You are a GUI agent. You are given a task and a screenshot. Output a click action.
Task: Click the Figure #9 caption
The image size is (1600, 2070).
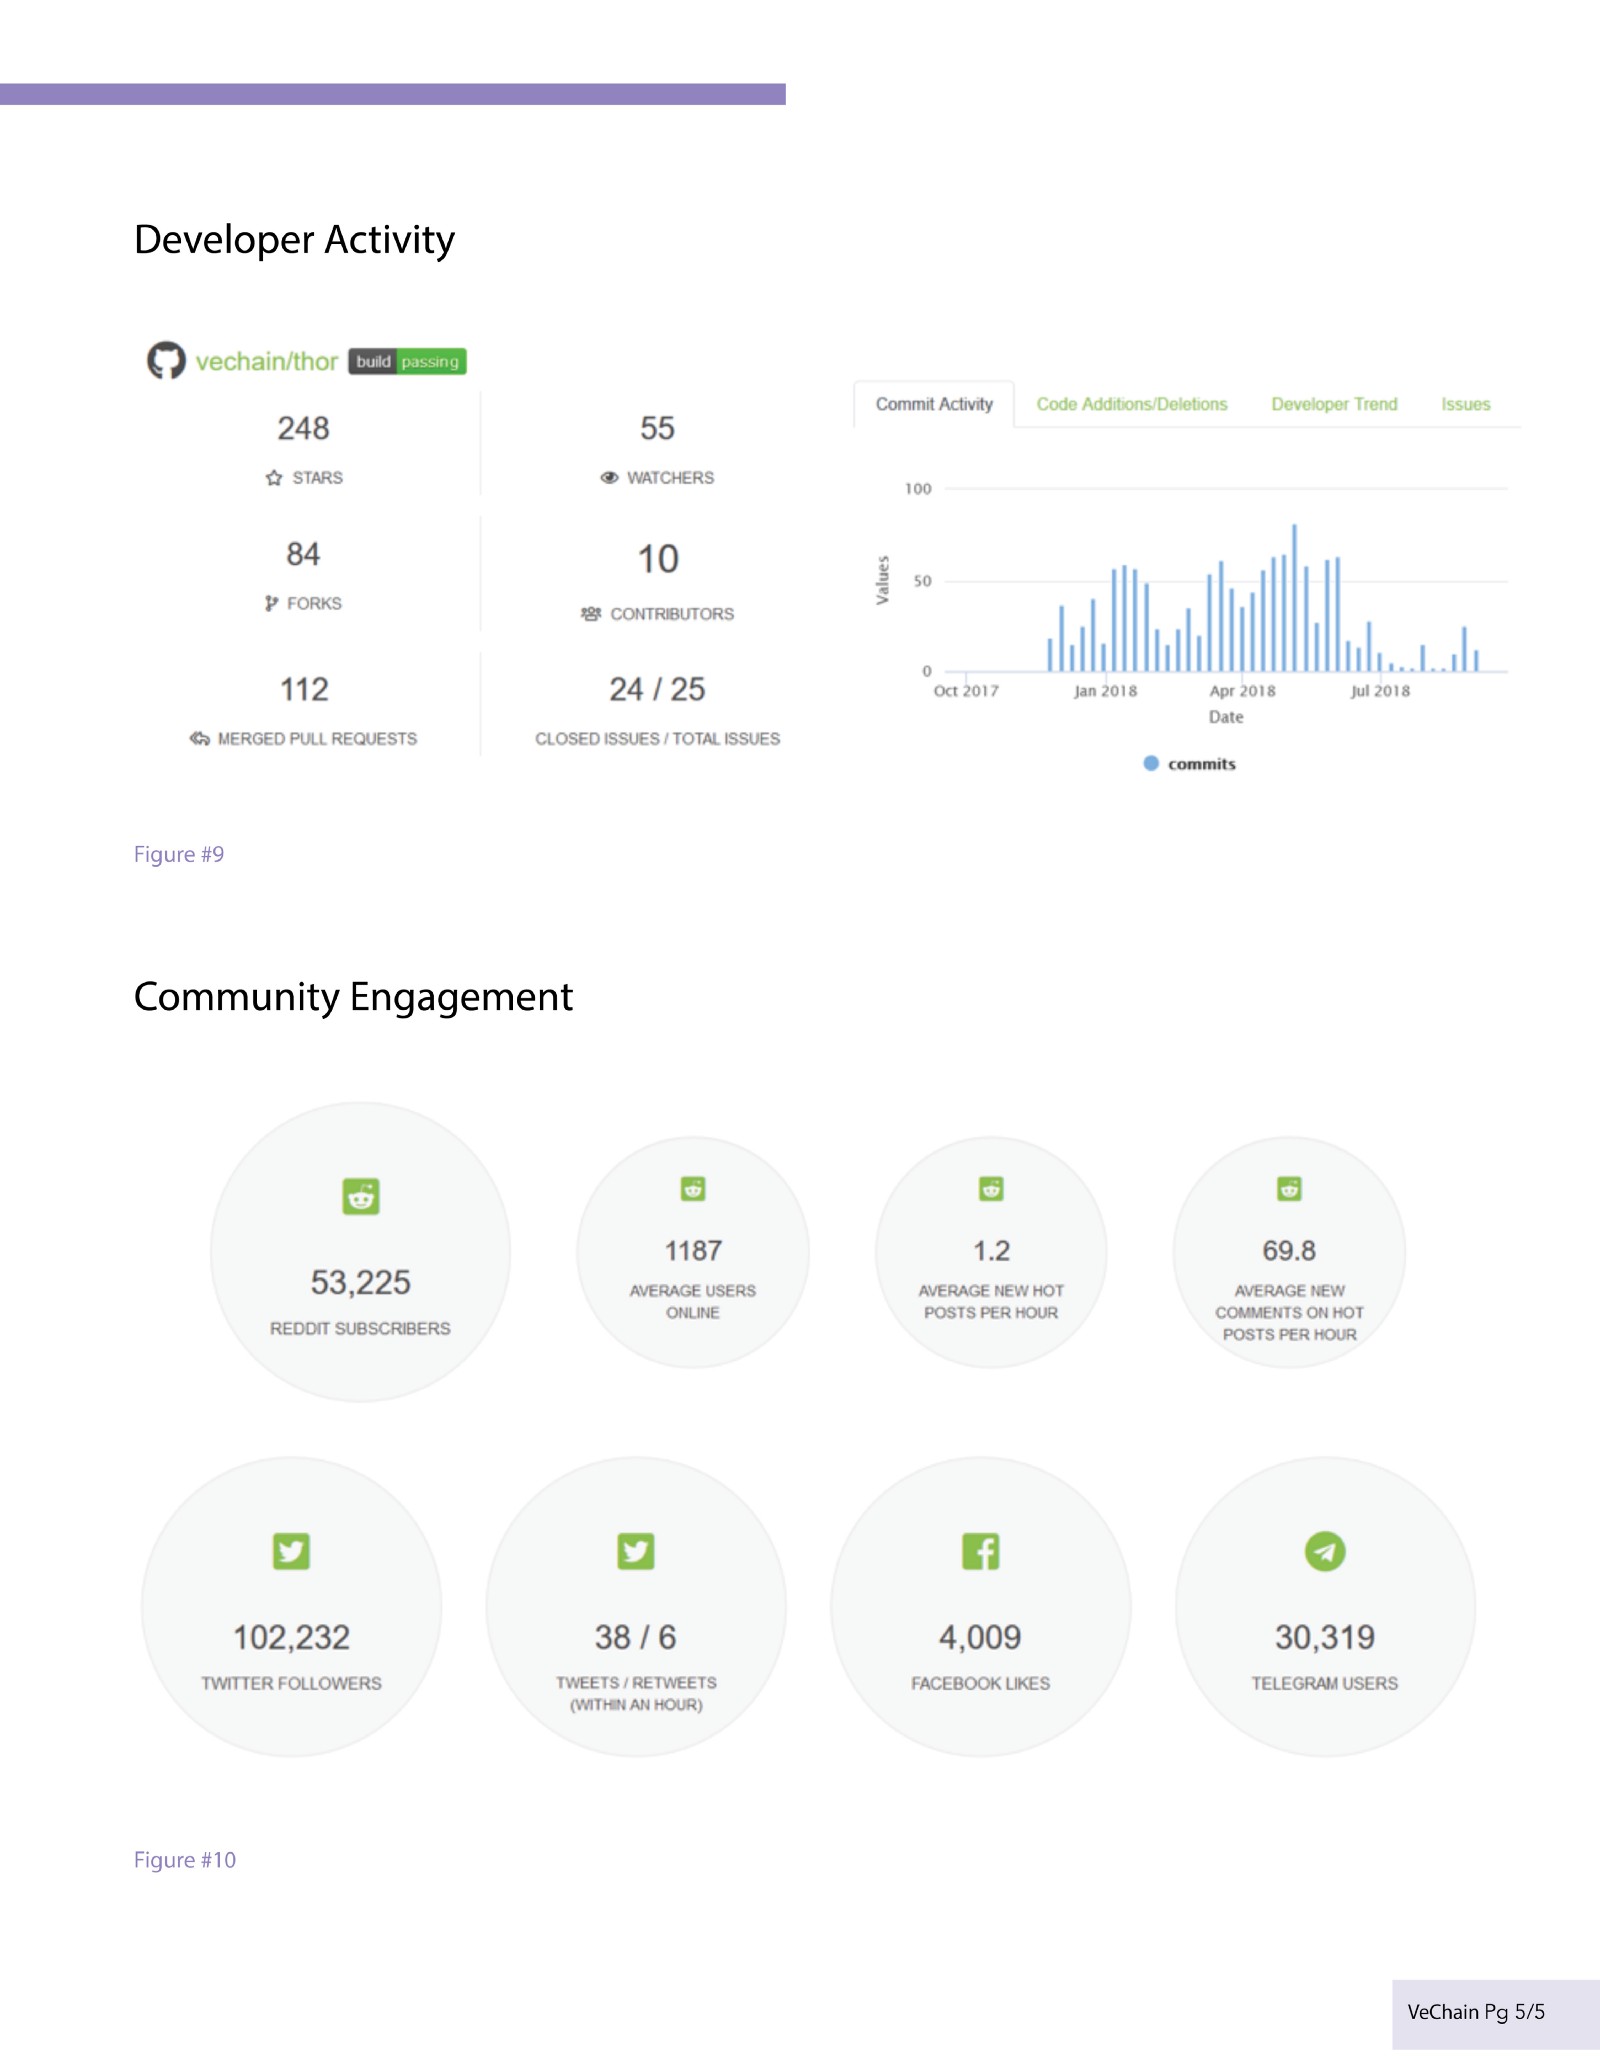(x=179, y=854)
